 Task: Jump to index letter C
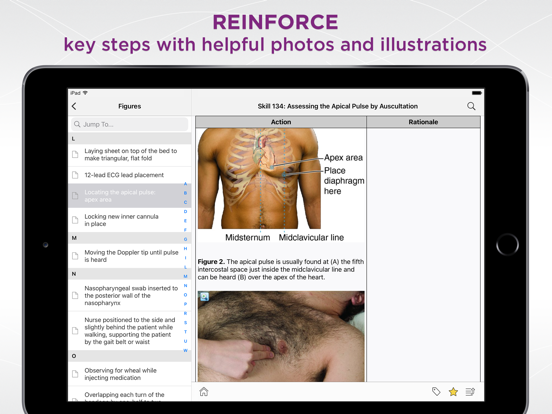pyautogui.click(x=186, y=202)
